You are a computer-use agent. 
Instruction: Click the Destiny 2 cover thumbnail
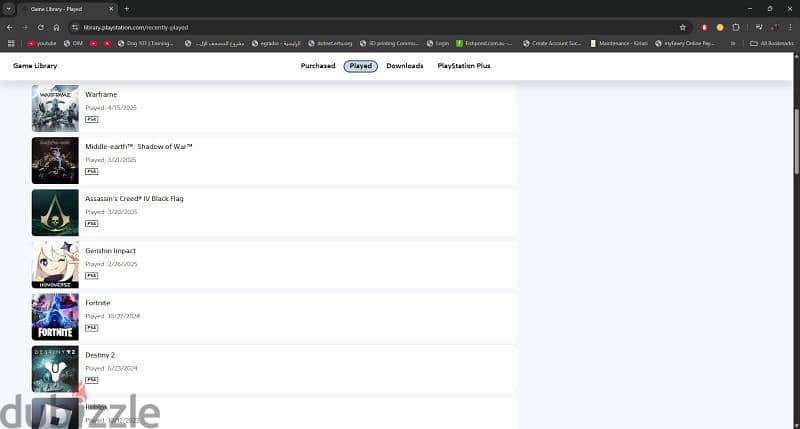point(55,369)
